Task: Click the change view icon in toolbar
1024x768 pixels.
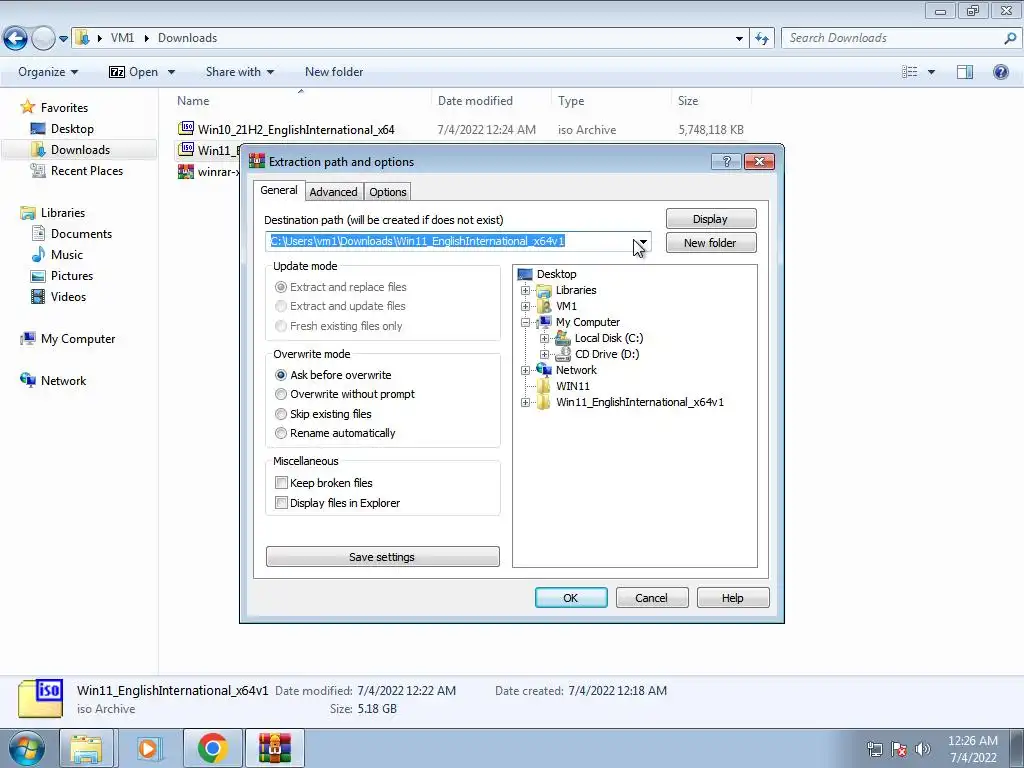Action: pos(910,72)
